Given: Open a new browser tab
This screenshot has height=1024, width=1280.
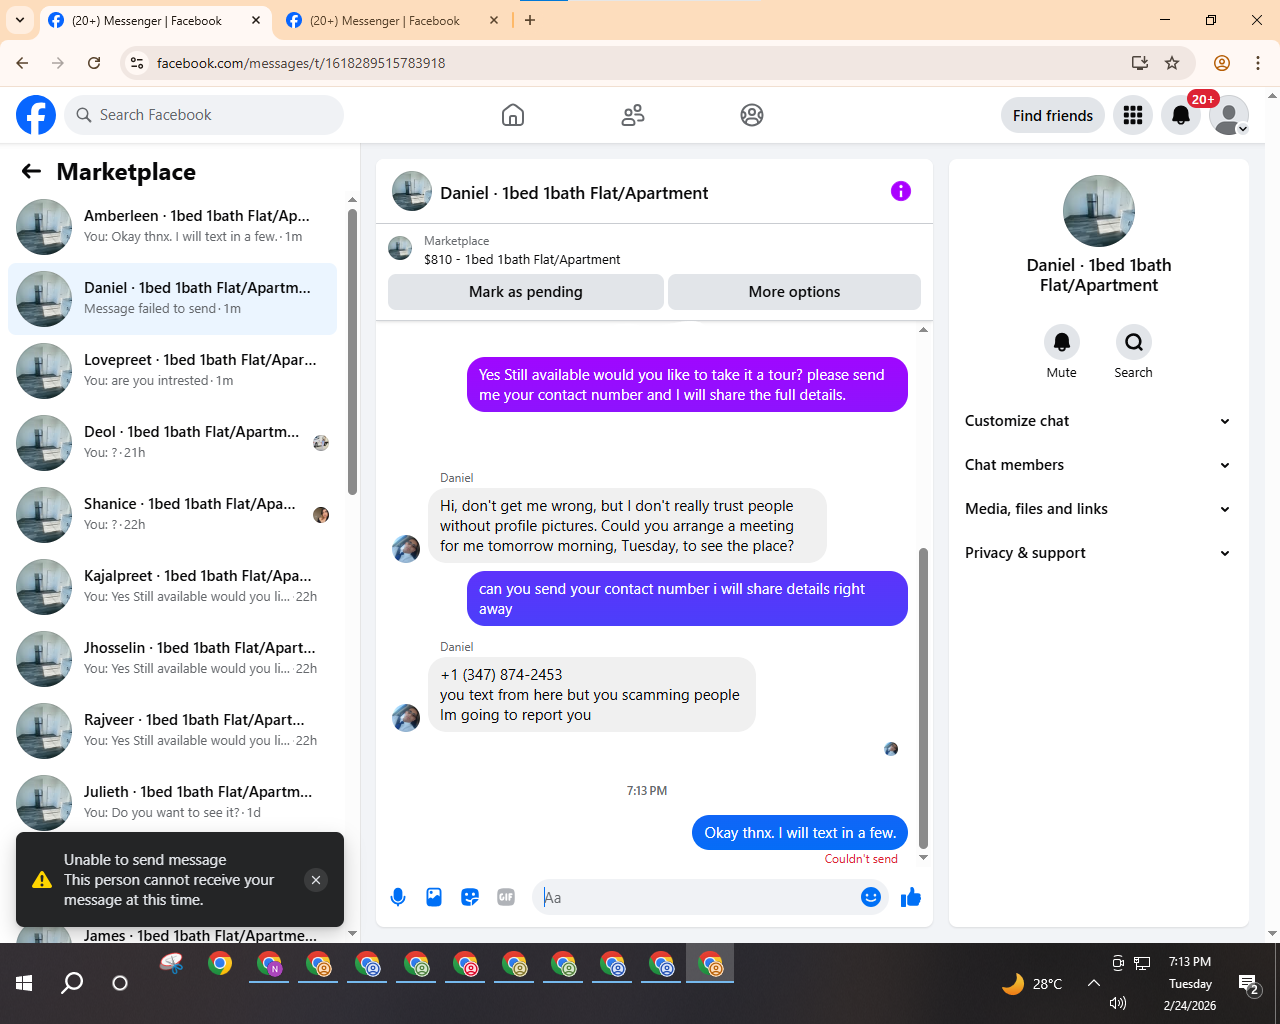Looking at the screenshot, I should coord(530,20).
